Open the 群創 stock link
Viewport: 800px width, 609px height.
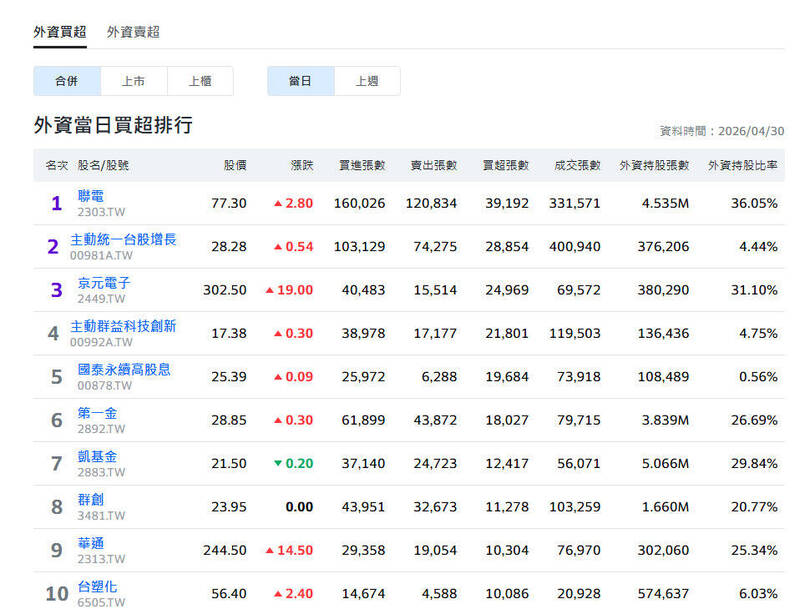(x=91, y=499)
